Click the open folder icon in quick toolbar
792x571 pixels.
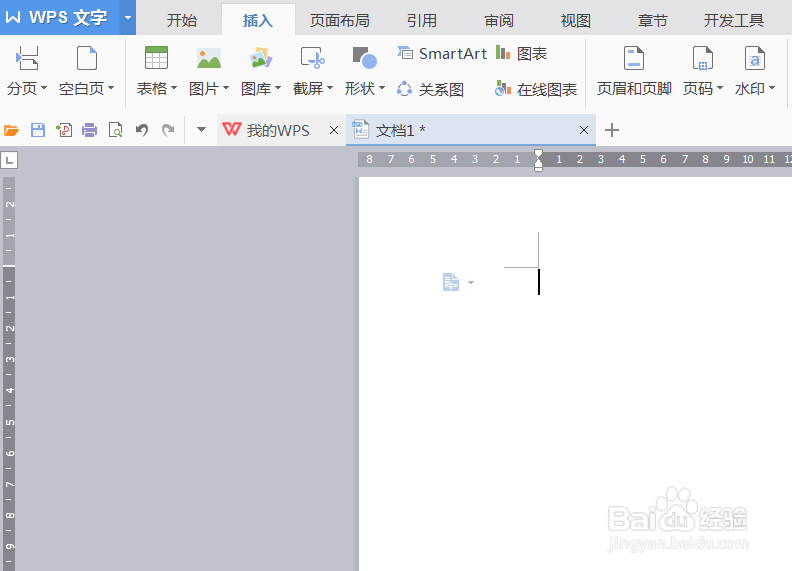point(11,130)
